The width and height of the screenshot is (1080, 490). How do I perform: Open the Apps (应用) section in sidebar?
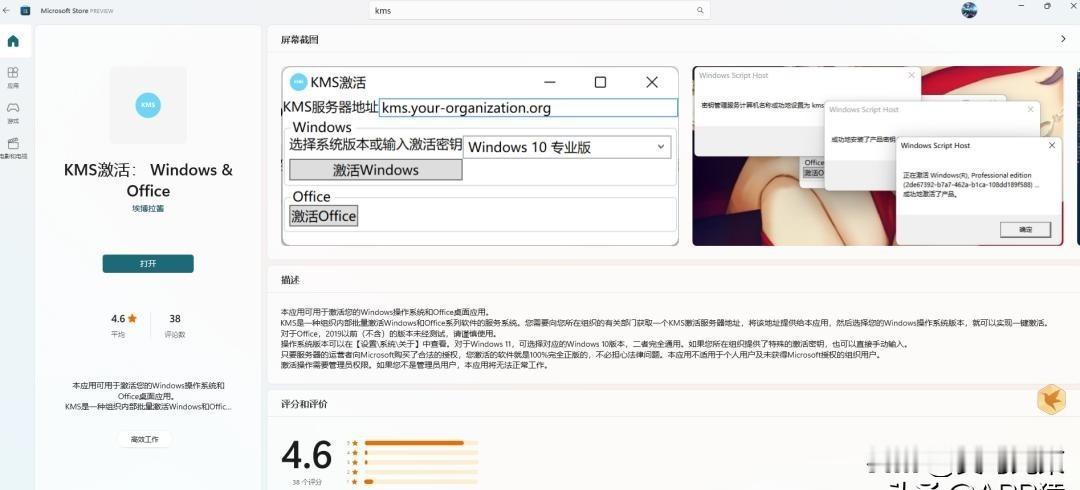13,76
